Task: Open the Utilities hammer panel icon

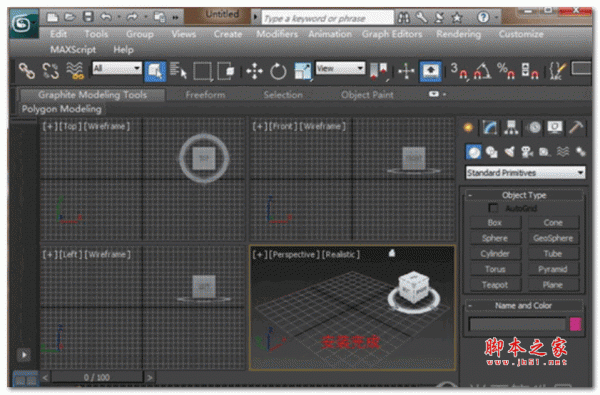Action: tap(576, 127)
